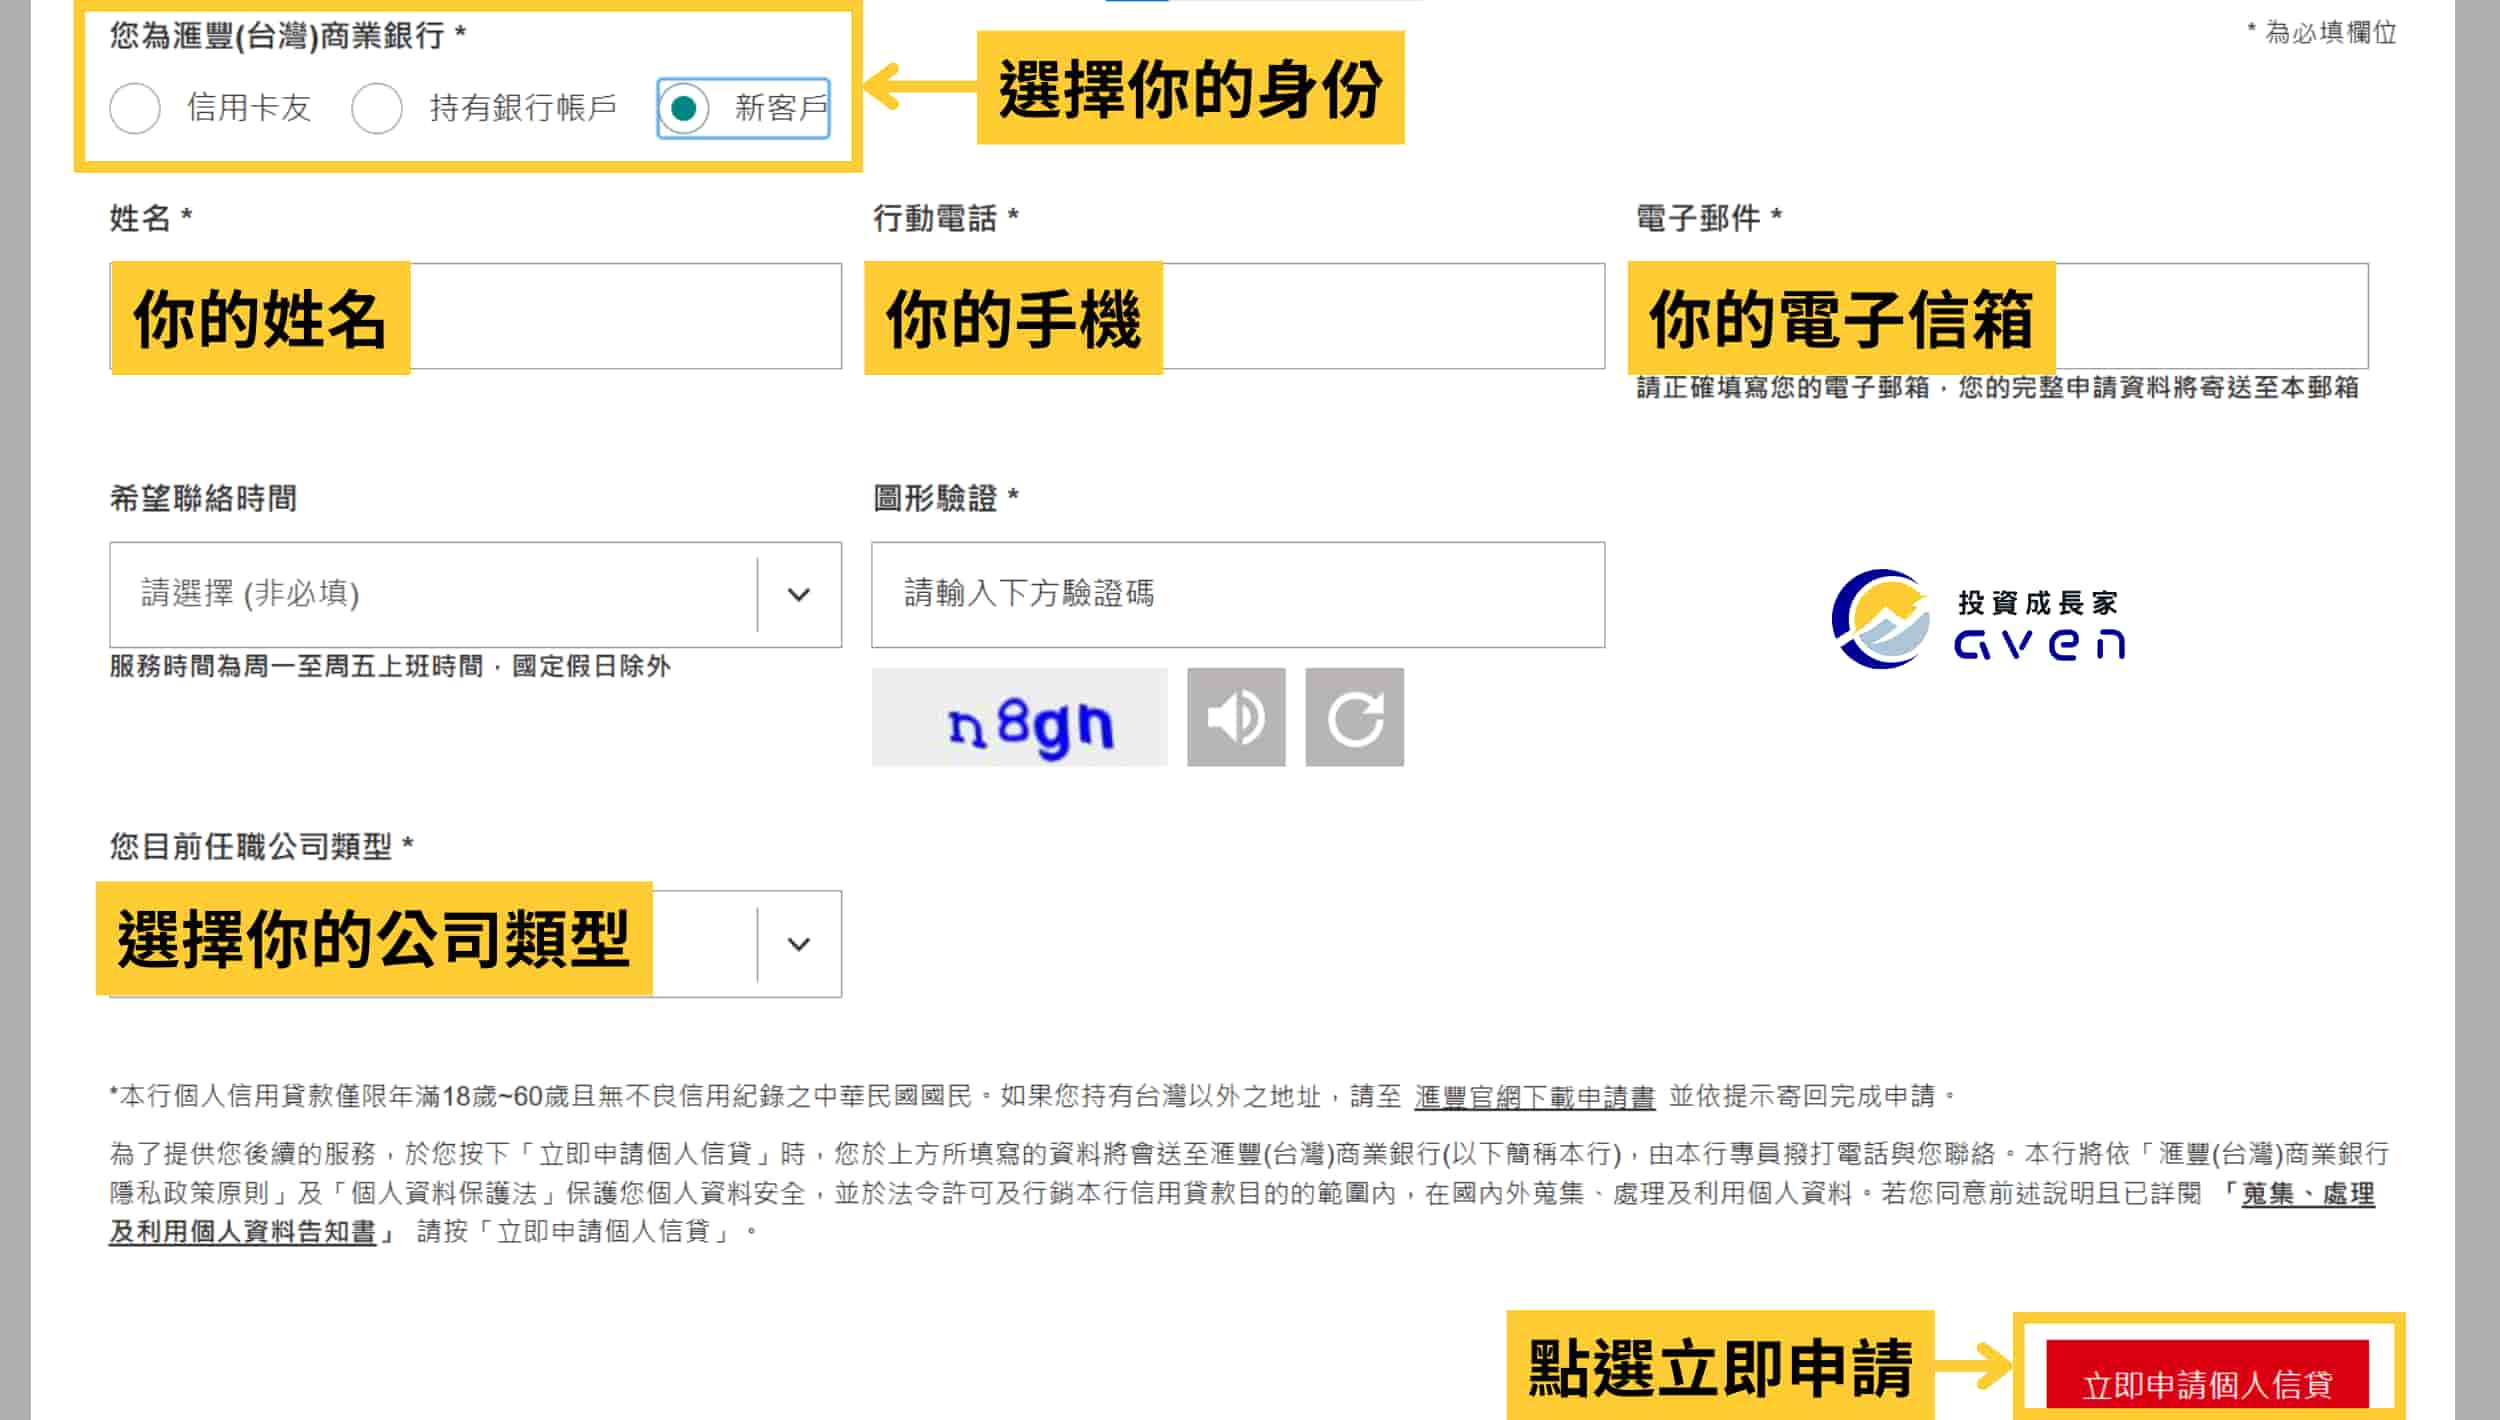Select the 新客戶 radio option
This screenshot has width=2500, height=1420.
[684, 108]
